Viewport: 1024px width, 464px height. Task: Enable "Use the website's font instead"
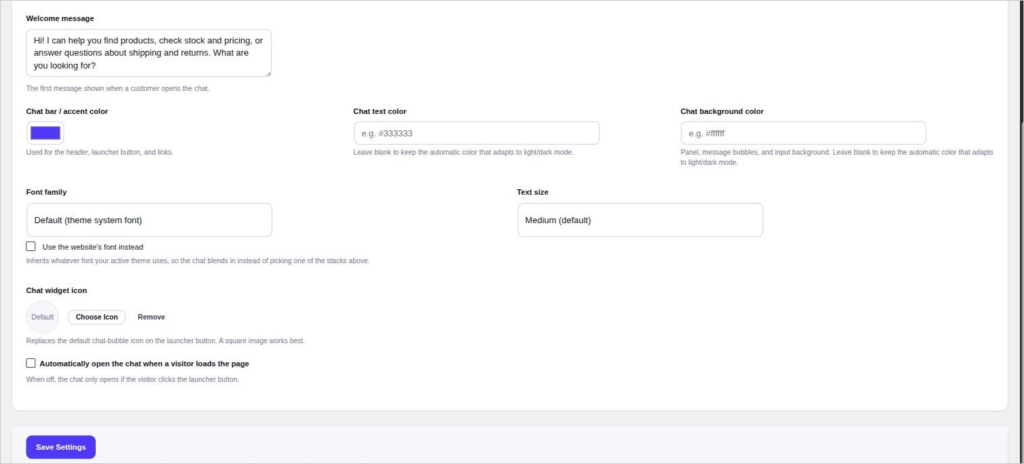point(31,246)
